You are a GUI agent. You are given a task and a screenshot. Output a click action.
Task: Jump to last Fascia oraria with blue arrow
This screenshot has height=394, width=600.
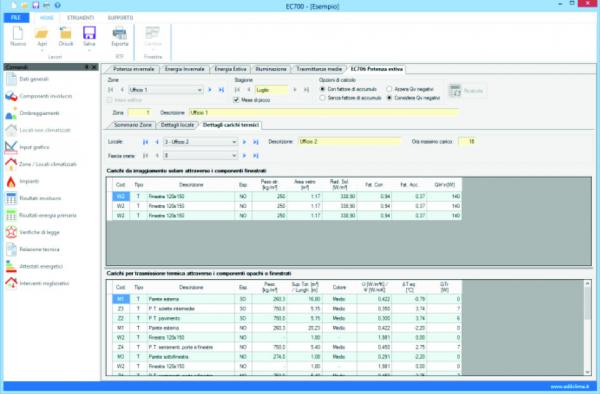[x=256, y=156]
